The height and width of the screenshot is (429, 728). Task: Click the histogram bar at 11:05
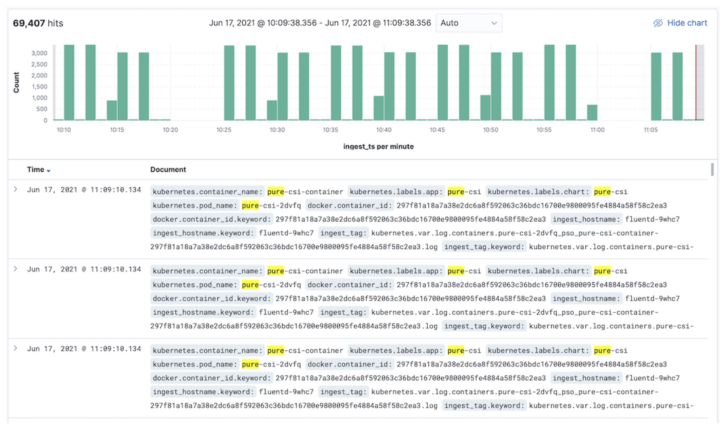pyautogui.click(x=656, y=86)
